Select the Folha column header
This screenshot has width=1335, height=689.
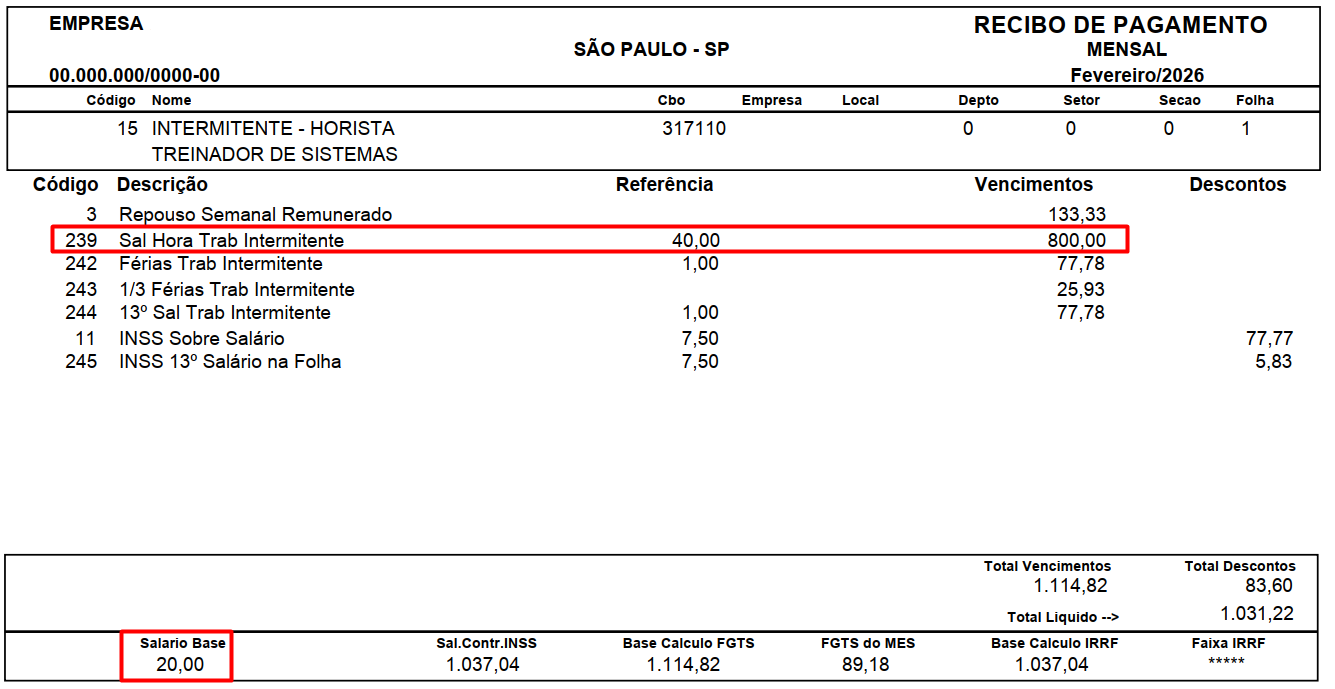1255,100
